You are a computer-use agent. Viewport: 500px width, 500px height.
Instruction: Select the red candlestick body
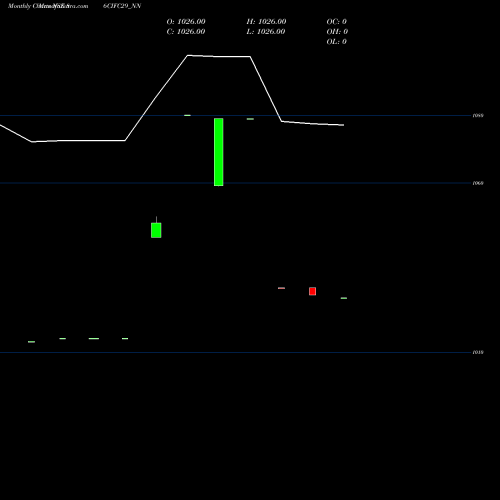point(312,291)
